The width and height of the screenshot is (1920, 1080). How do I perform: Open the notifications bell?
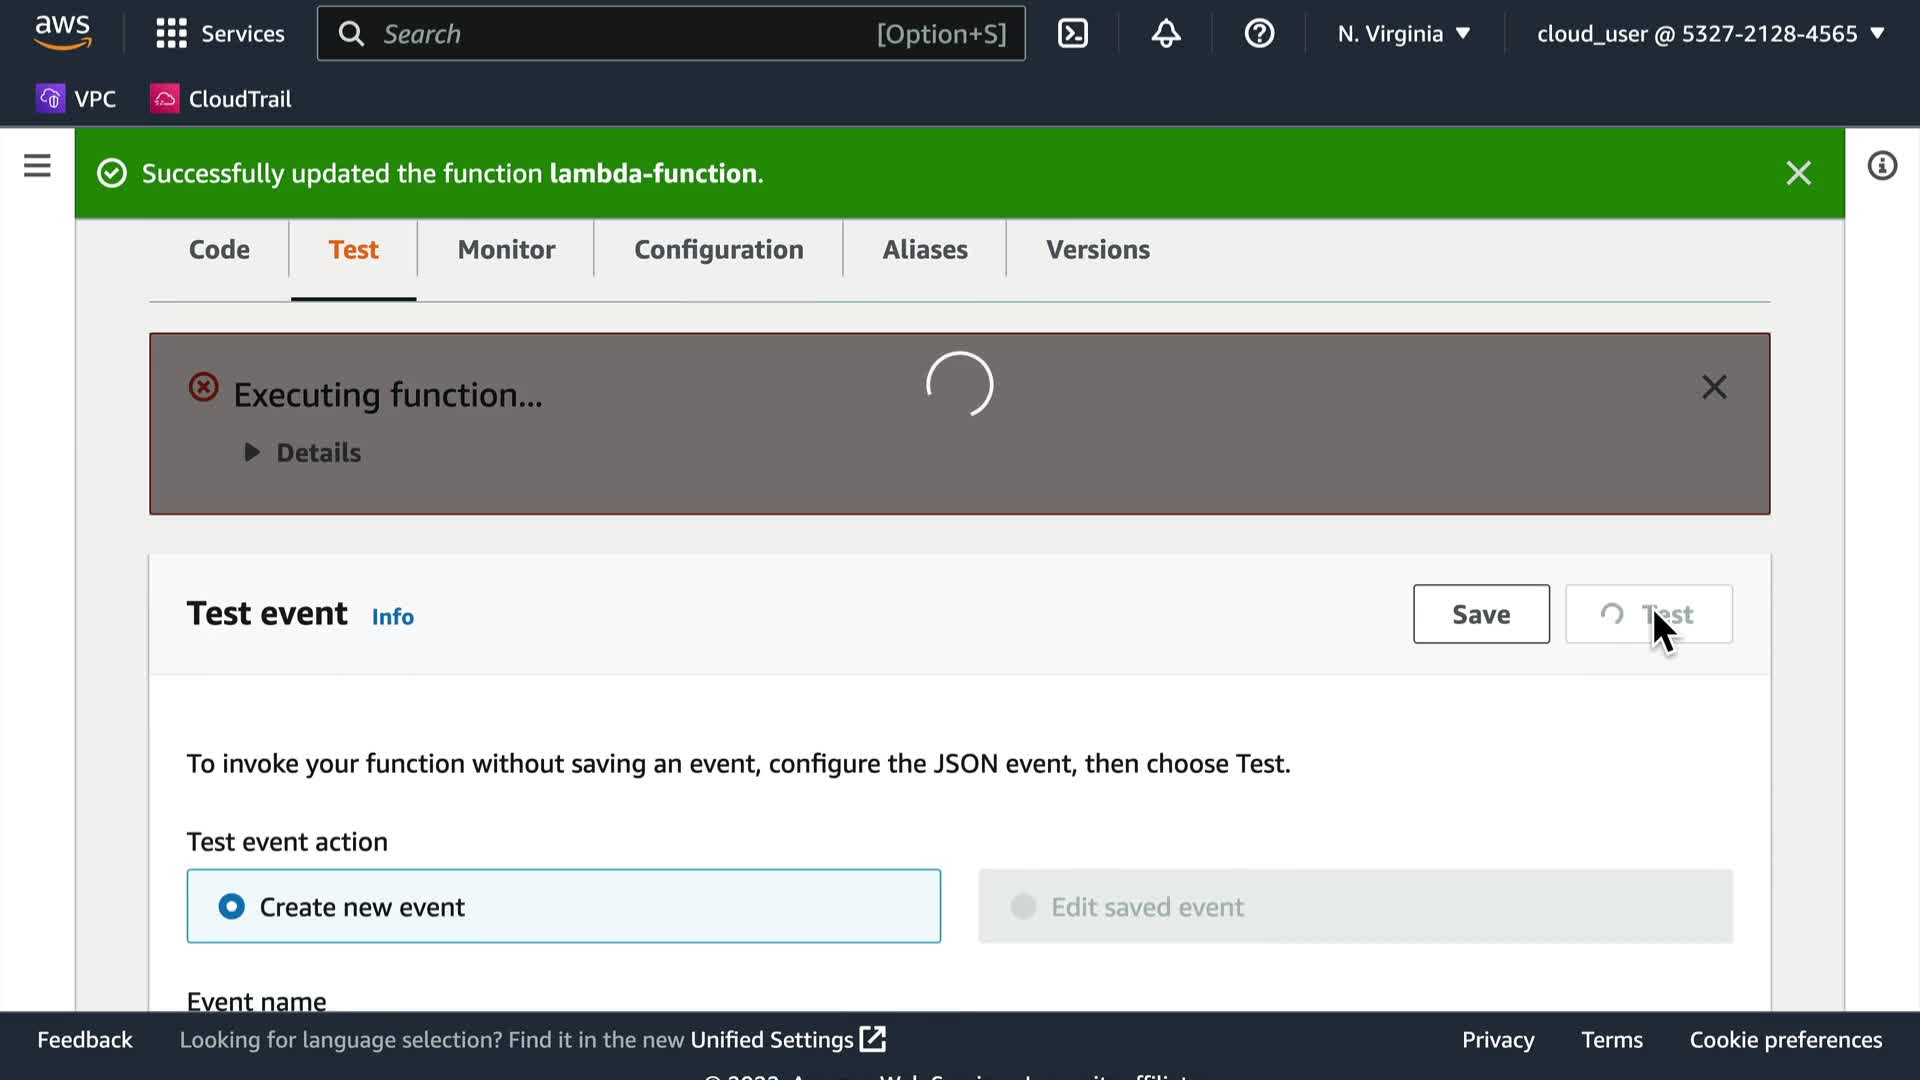[x=1166, y=34]
